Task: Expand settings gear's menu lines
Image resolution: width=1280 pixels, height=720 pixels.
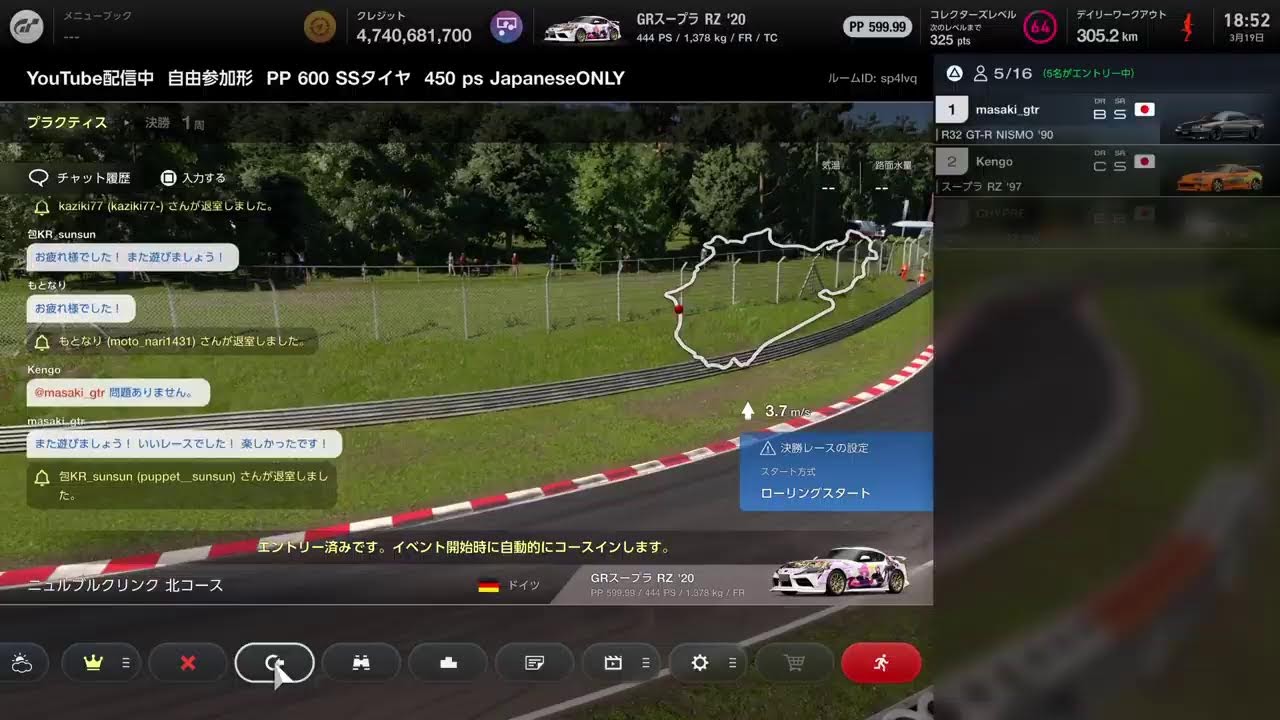Action: pos(733,663)
